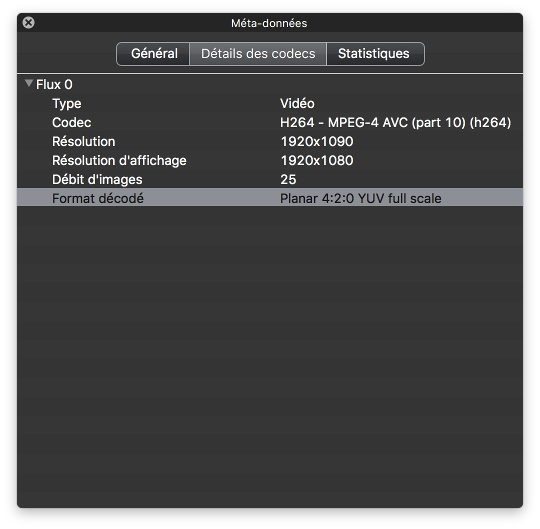540x529 pixels.
Task: Switch to the Statistiques tab
Action: [x=375, y=54]
